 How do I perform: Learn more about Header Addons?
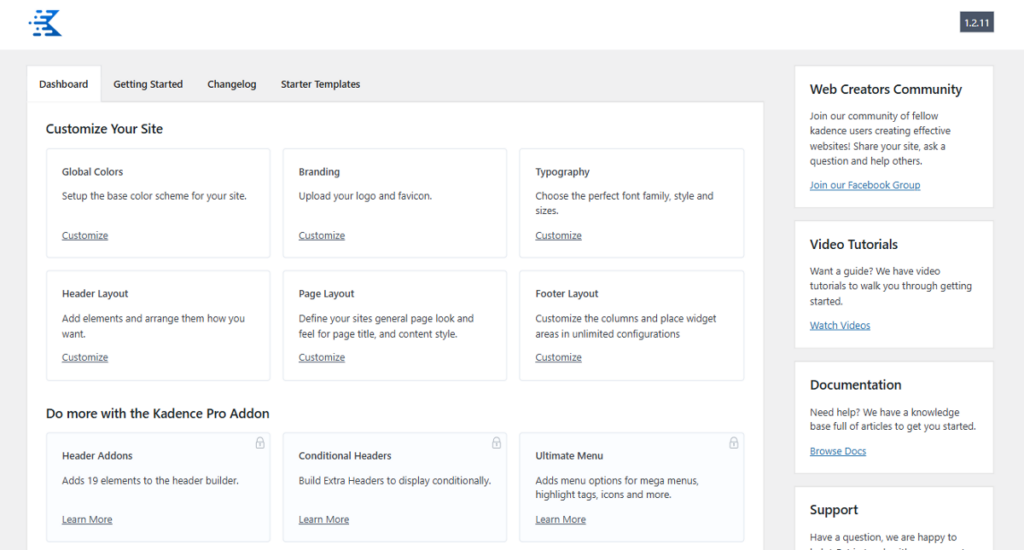coord(87,519)
